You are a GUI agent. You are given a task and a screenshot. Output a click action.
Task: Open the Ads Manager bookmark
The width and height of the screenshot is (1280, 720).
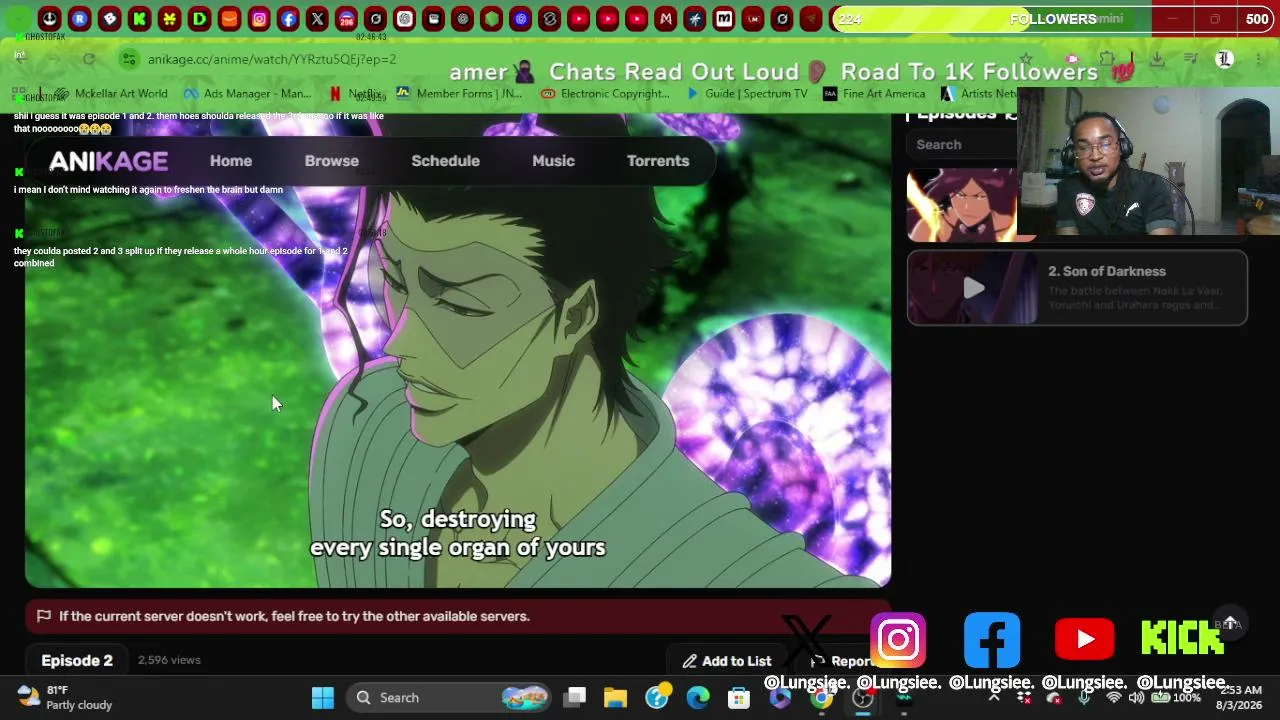247,94
